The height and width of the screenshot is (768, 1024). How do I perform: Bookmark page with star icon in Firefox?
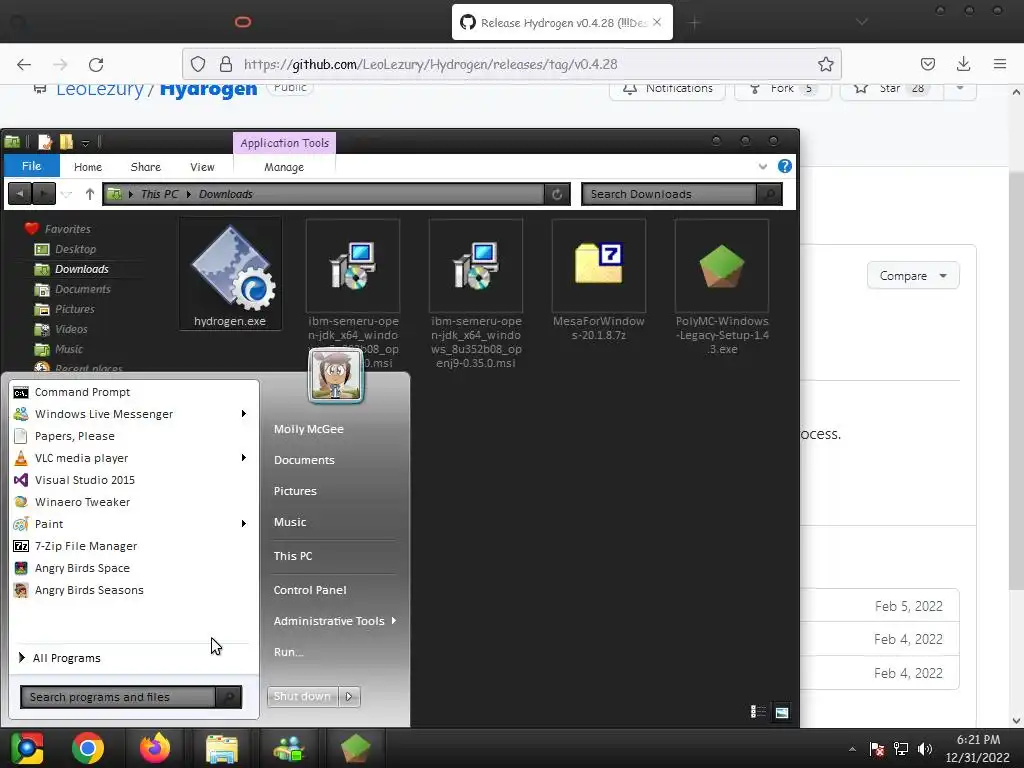point(825,64)
